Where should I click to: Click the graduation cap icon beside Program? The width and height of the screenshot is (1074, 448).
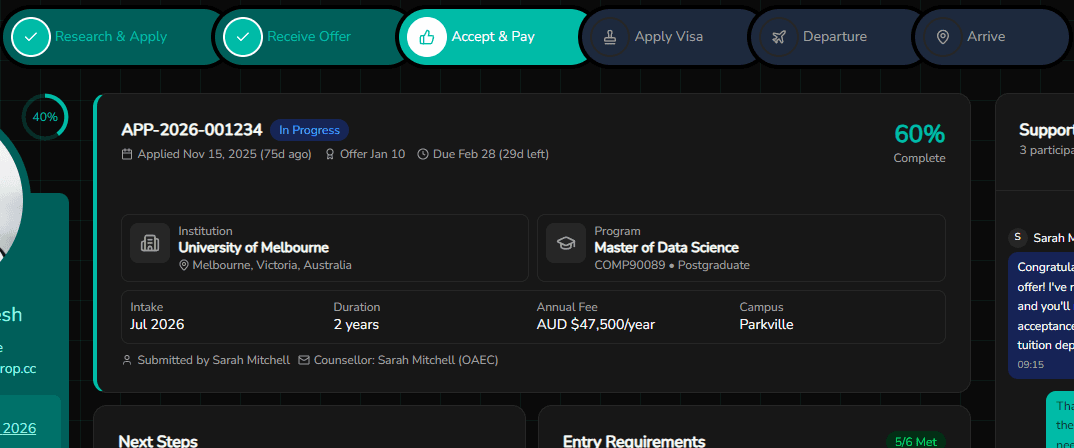(x=566, y=243)
